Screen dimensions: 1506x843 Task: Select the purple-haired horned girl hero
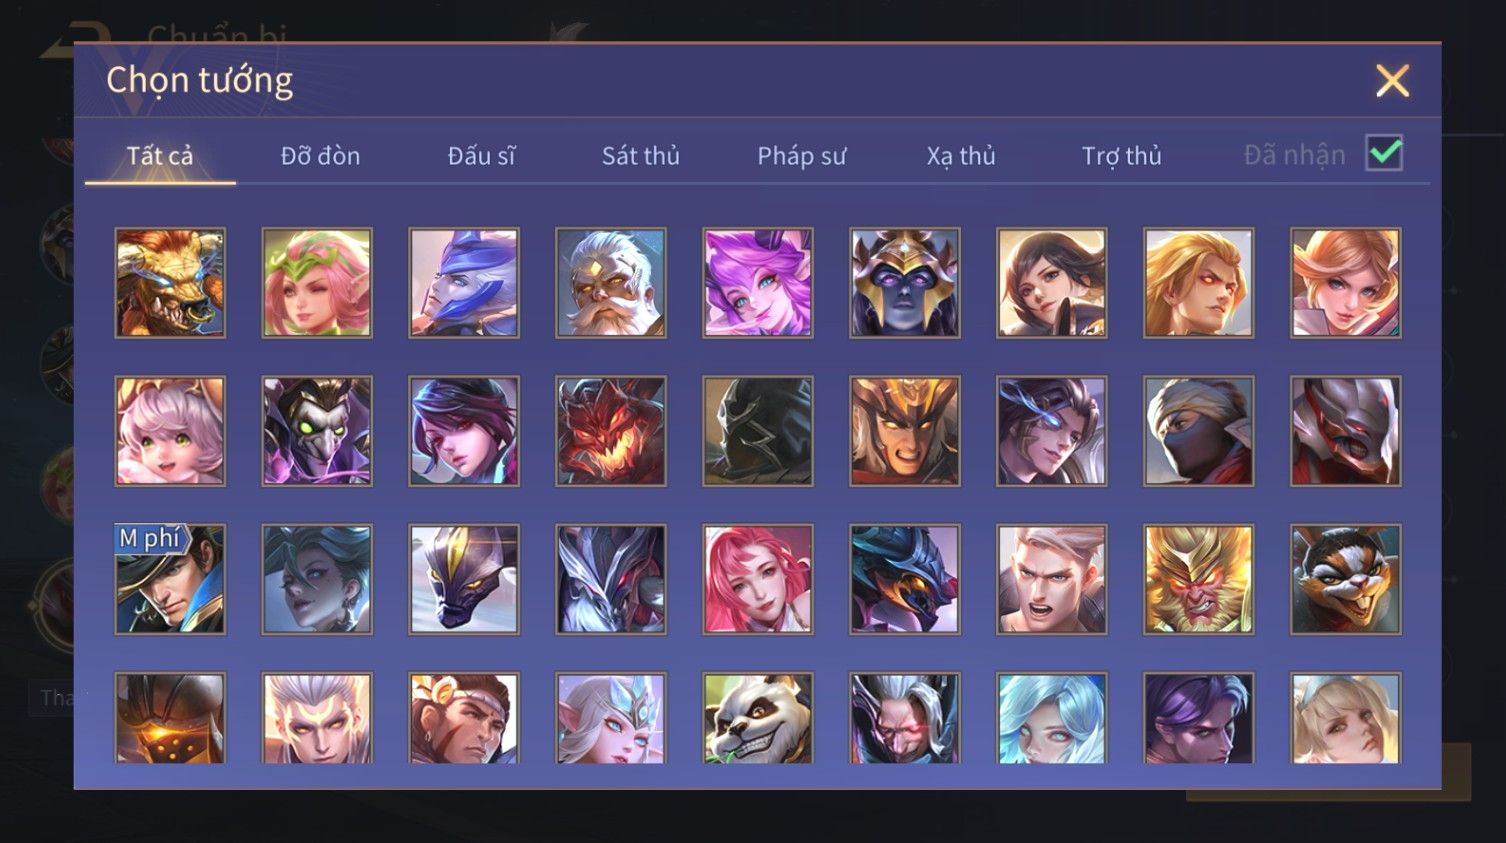758,283
